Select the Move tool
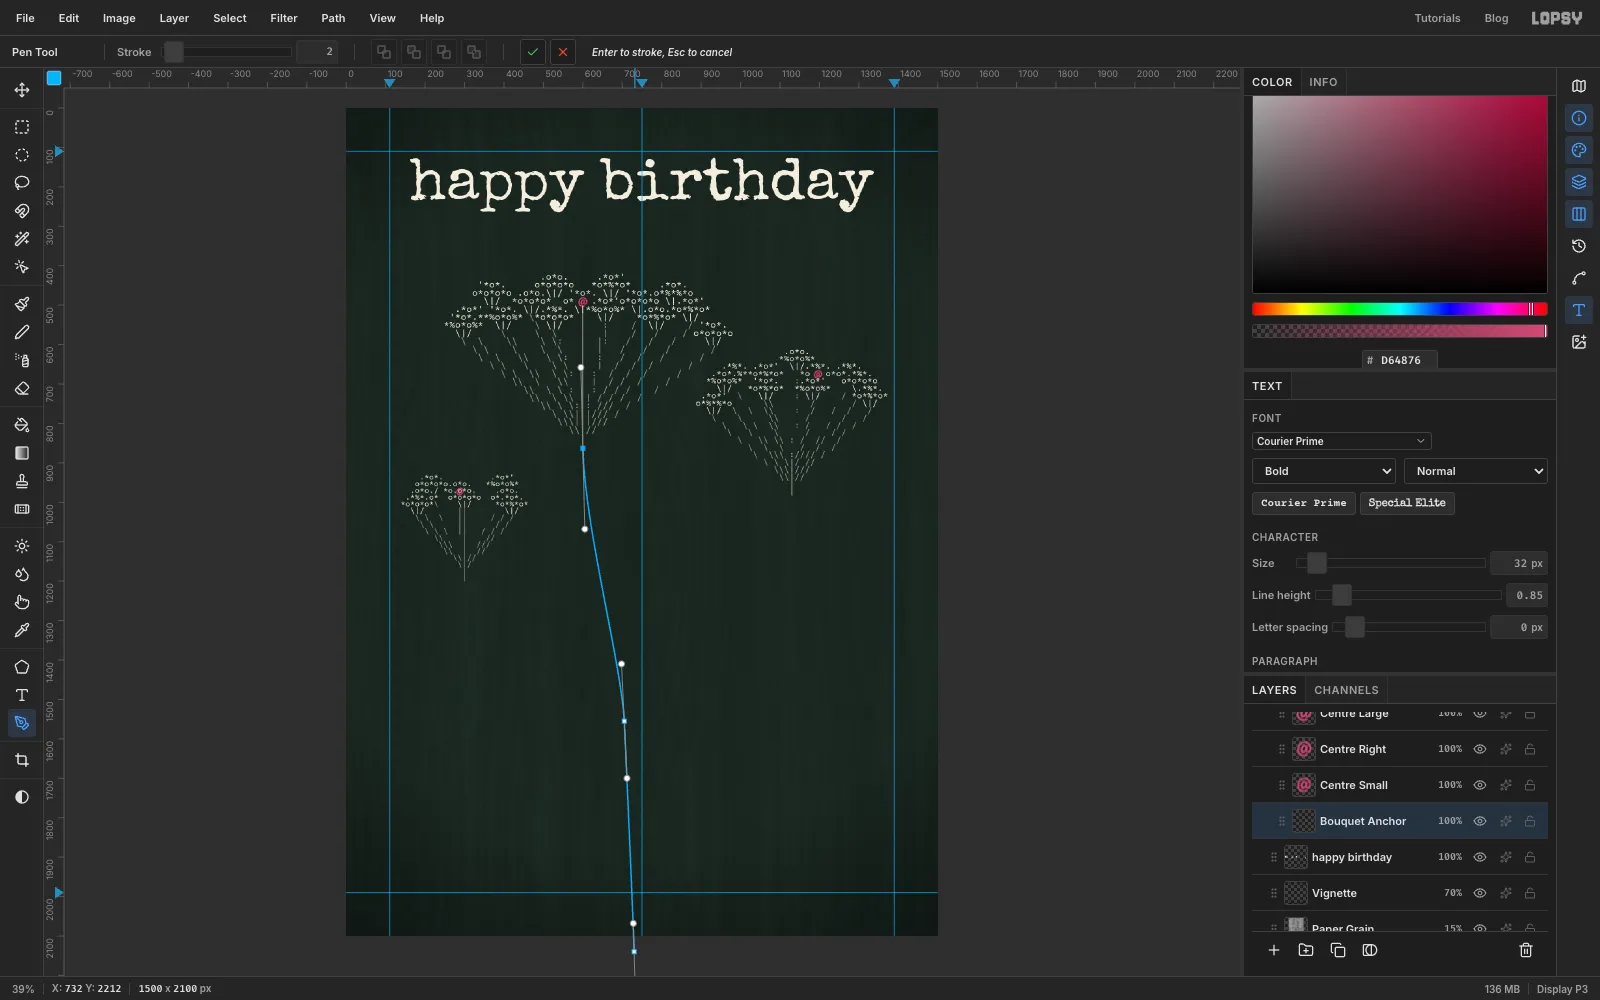1600x1000 pixels. coord(22,90)
